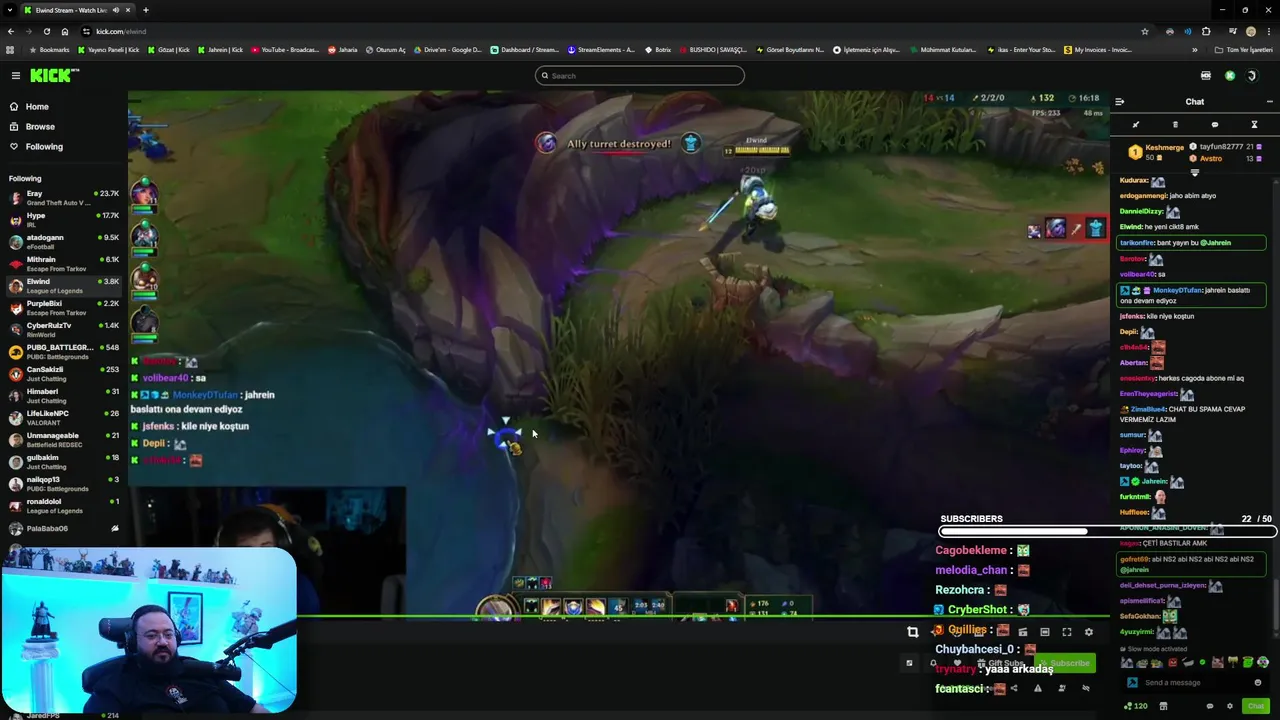This screenshot has height=720, width=1280.
Task: Mute the Elwind Stream browser tab
Action: (116, 10)
